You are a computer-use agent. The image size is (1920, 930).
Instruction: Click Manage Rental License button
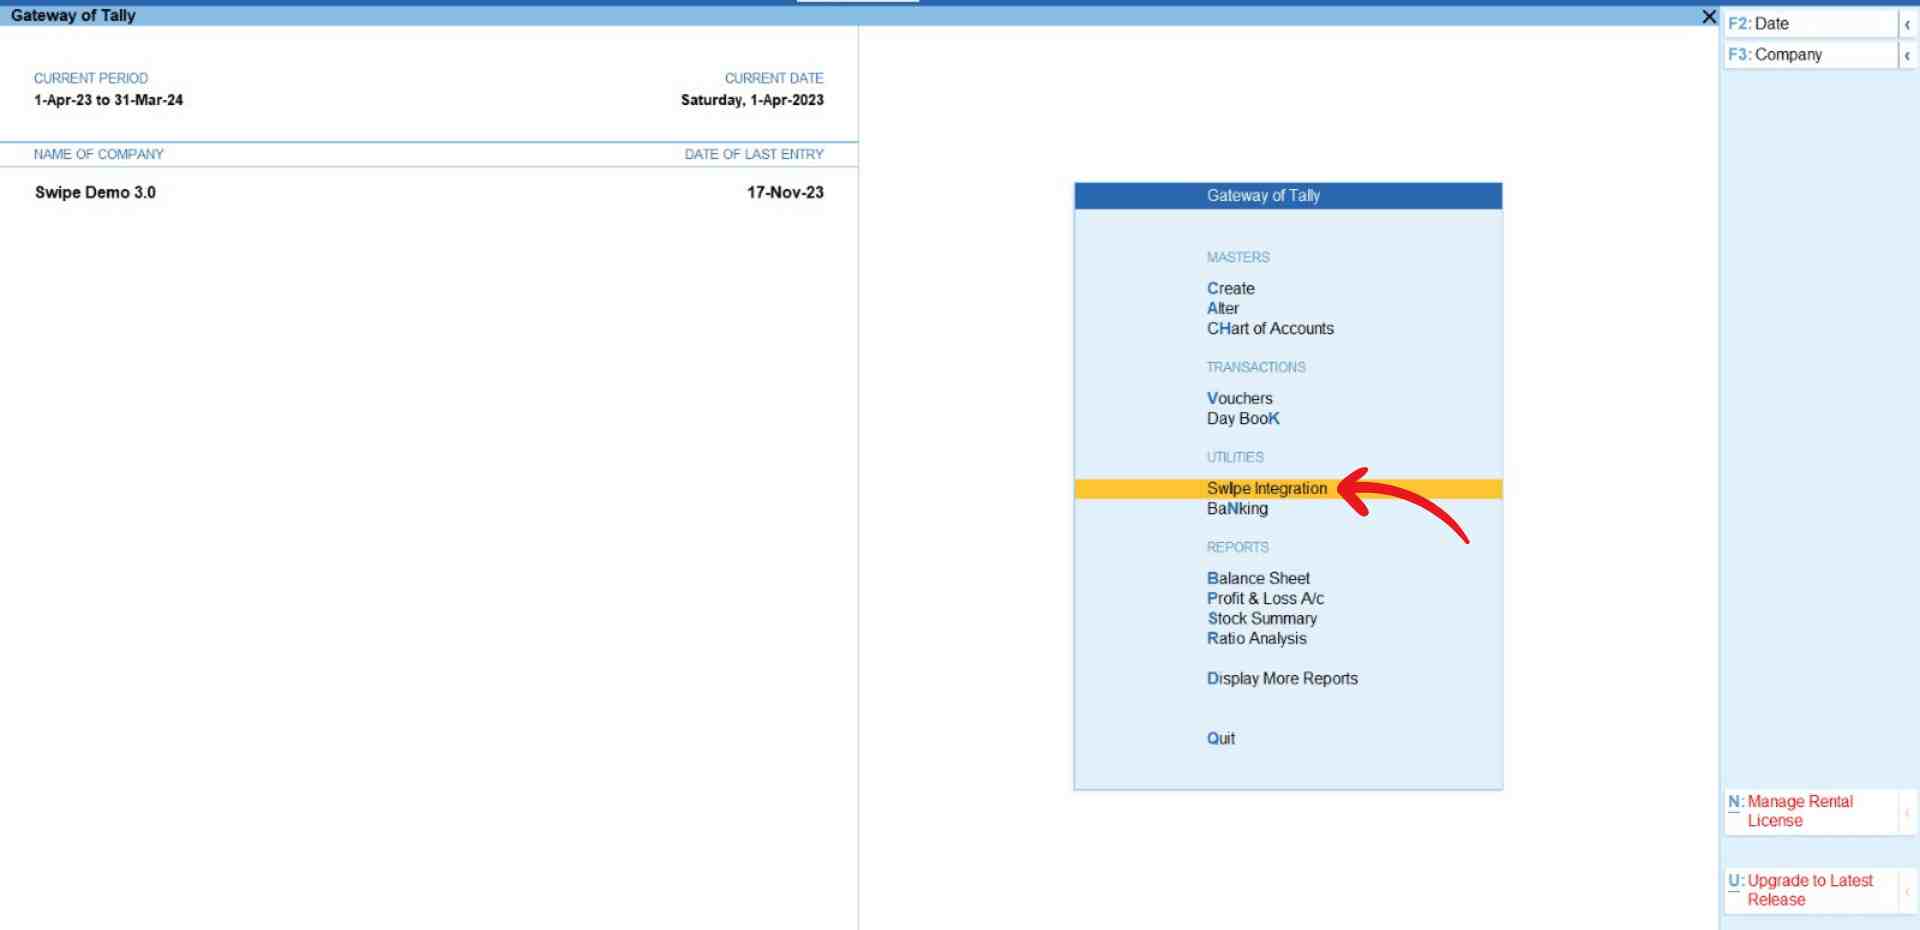click(1810, 811)
